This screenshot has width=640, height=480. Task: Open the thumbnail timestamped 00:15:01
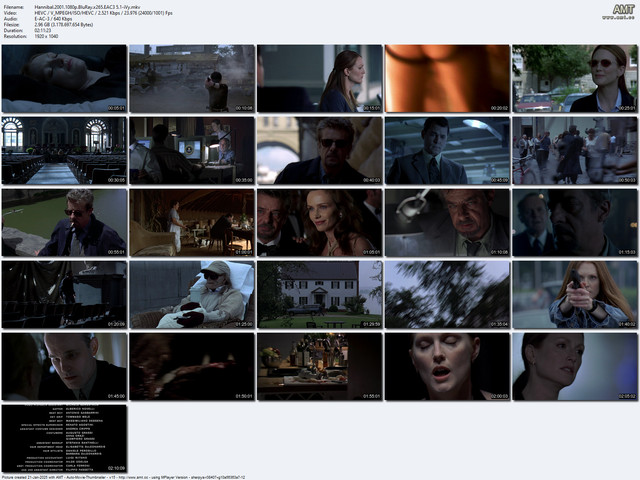tap(320, 78)
